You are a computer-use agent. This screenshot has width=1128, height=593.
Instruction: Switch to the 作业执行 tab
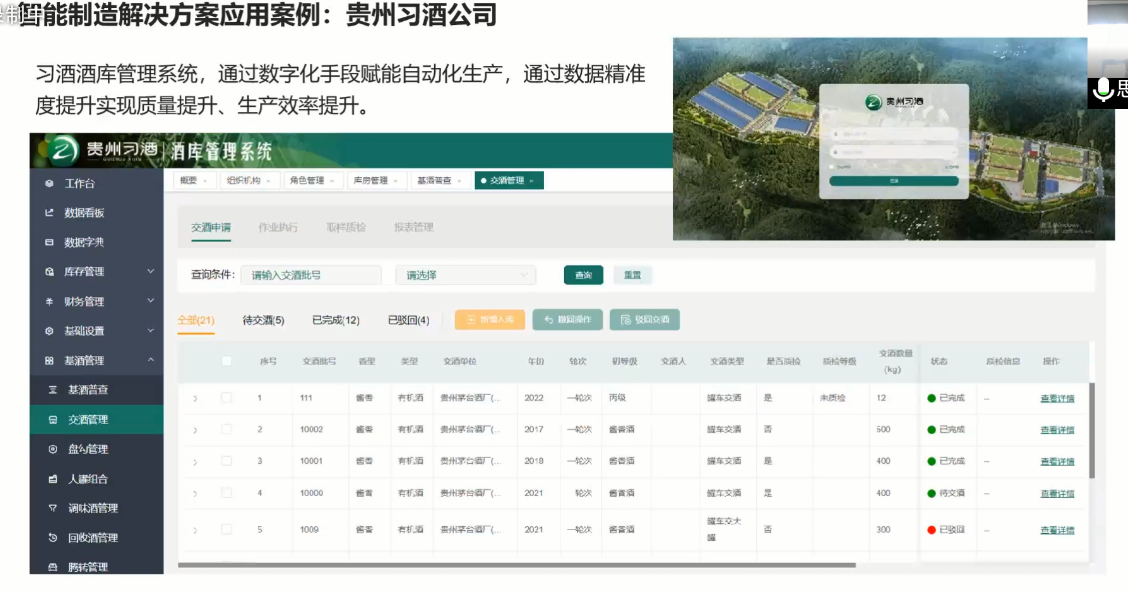(278, 227)
